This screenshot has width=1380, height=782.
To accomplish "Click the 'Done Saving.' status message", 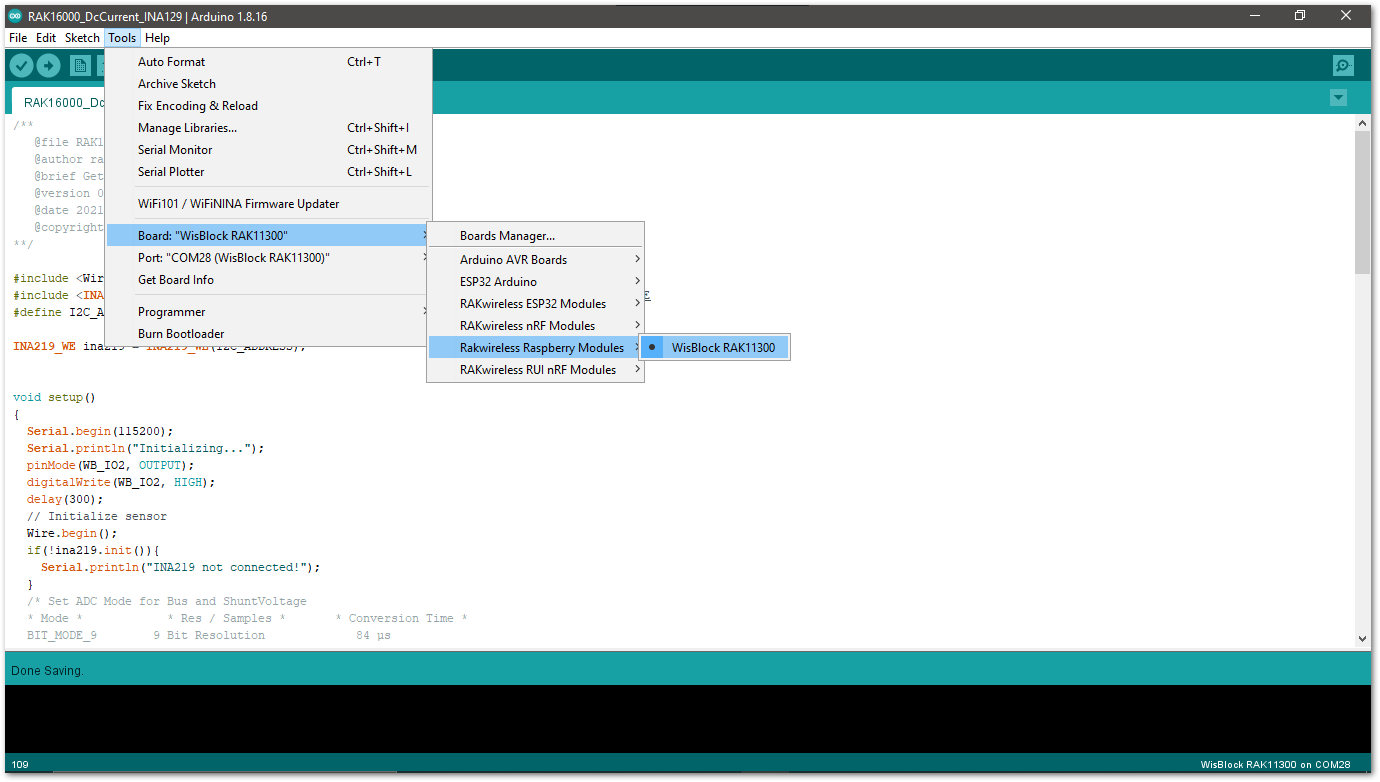I will pyautogui.click(x=47, y=671).
